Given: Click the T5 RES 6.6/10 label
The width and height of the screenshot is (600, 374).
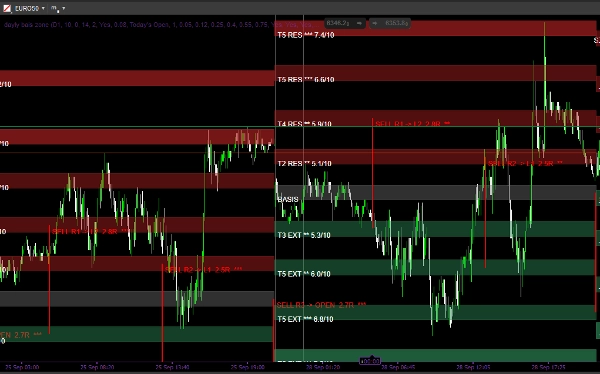Looking at the screenshot, I should tap(306, 80).
